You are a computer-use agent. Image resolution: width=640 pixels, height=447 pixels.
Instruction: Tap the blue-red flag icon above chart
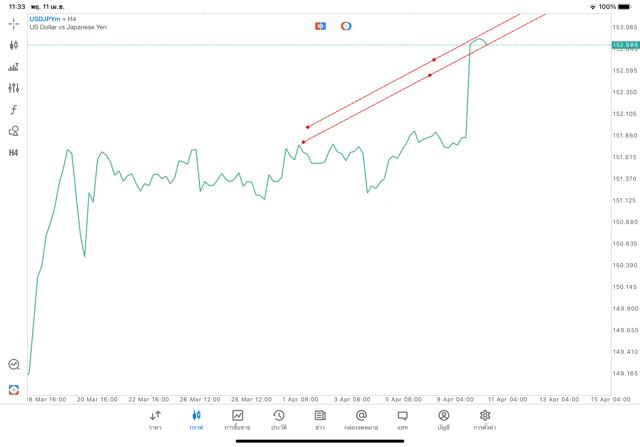[x=321, y=26]
